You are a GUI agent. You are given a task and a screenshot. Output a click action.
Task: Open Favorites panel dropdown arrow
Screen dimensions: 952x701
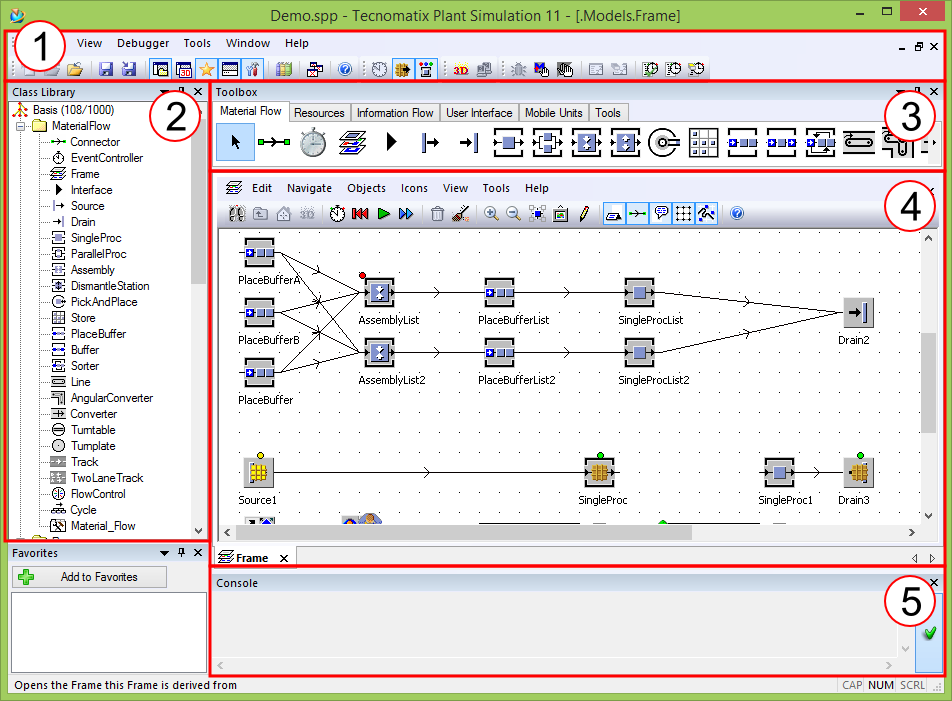tap(164, 553)
